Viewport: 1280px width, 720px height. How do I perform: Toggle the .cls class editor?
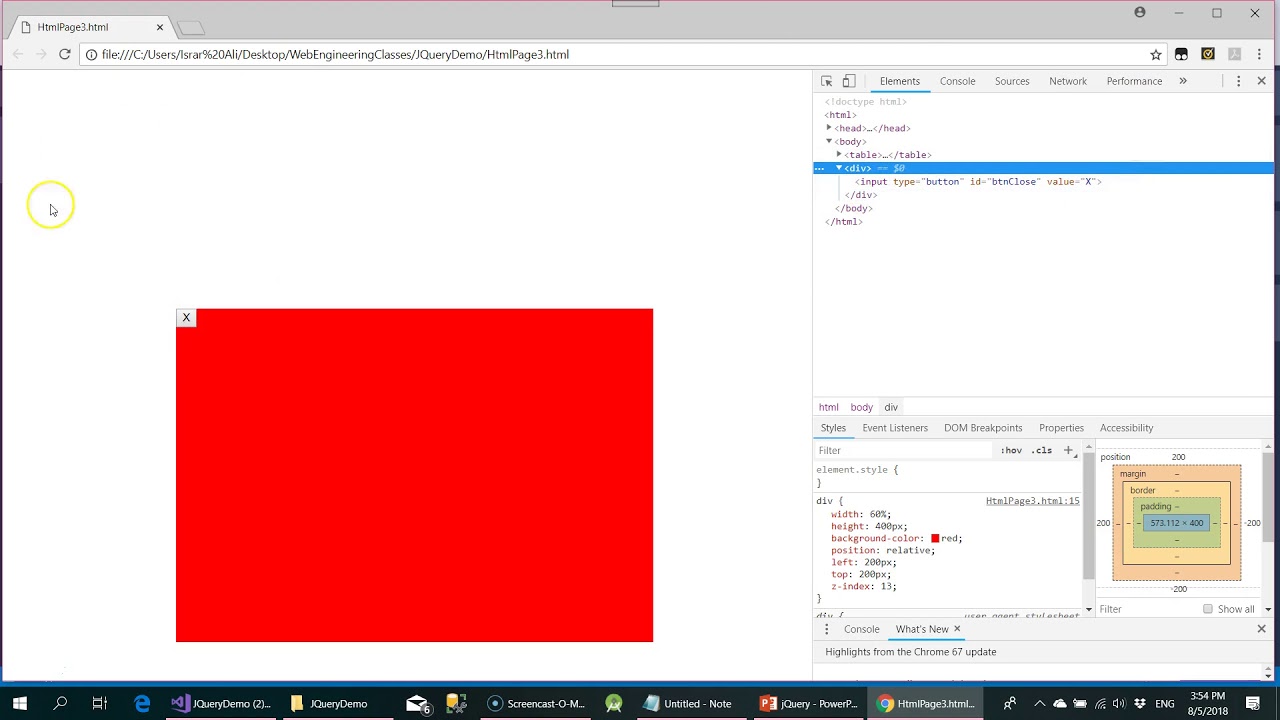1042,450
